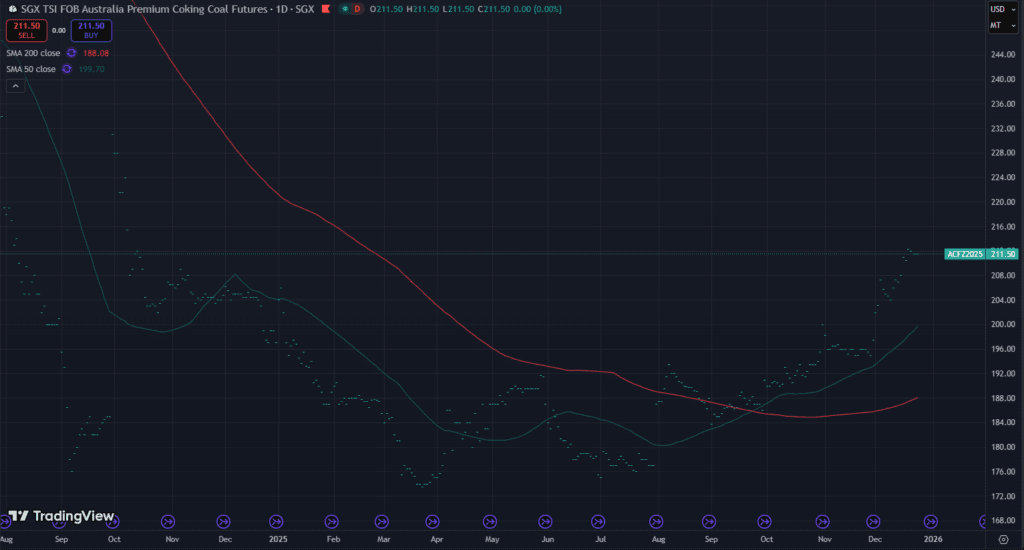Click the red SELL 211.50 button

[x=26, y=30]
